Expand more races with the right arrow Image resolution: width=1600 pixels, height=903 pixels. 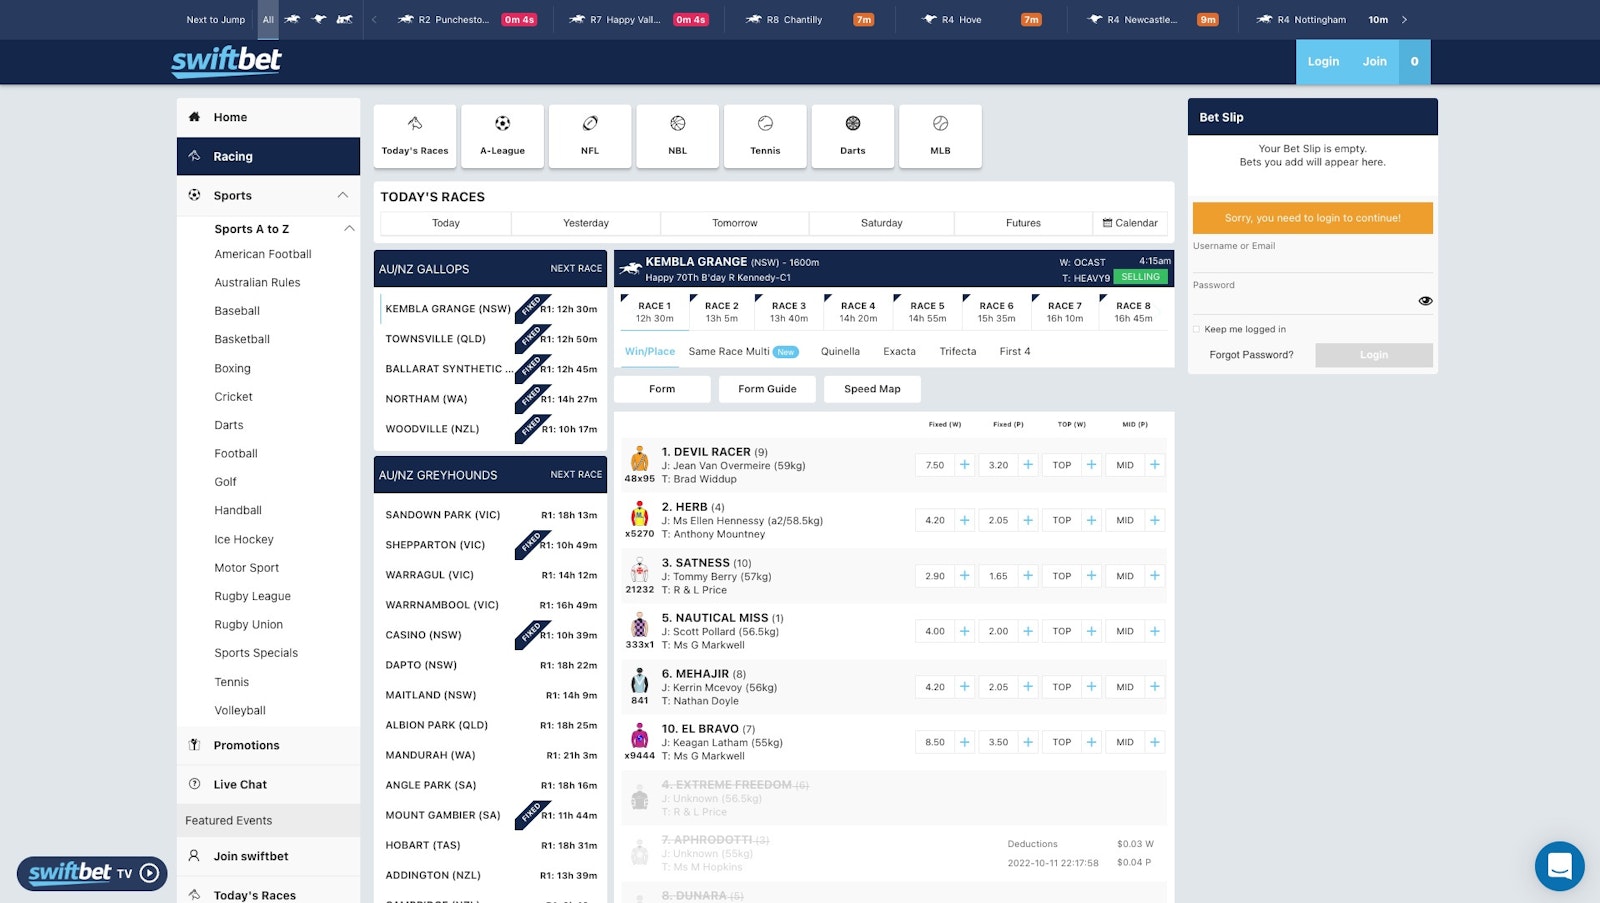click(x=1406, y=18)
